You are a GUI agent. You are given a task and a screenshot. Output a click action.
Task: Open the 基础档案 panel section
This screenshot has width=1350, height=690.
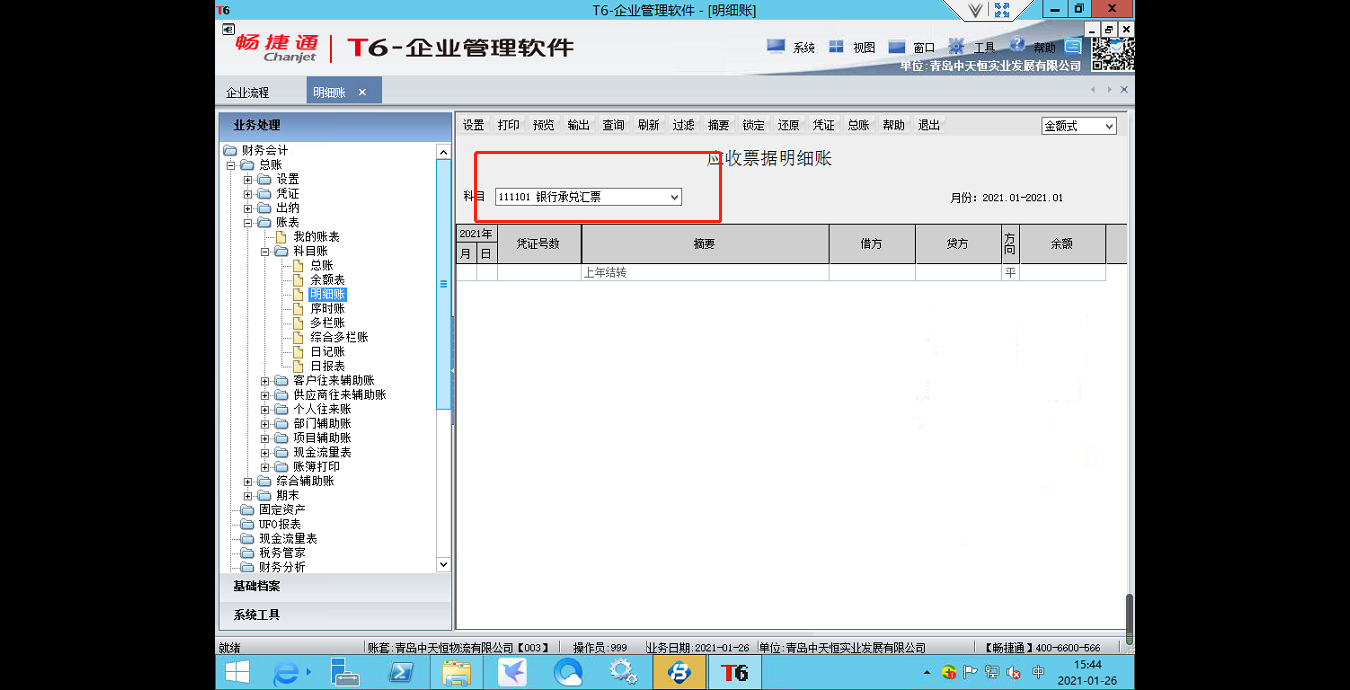coord(335,587)
